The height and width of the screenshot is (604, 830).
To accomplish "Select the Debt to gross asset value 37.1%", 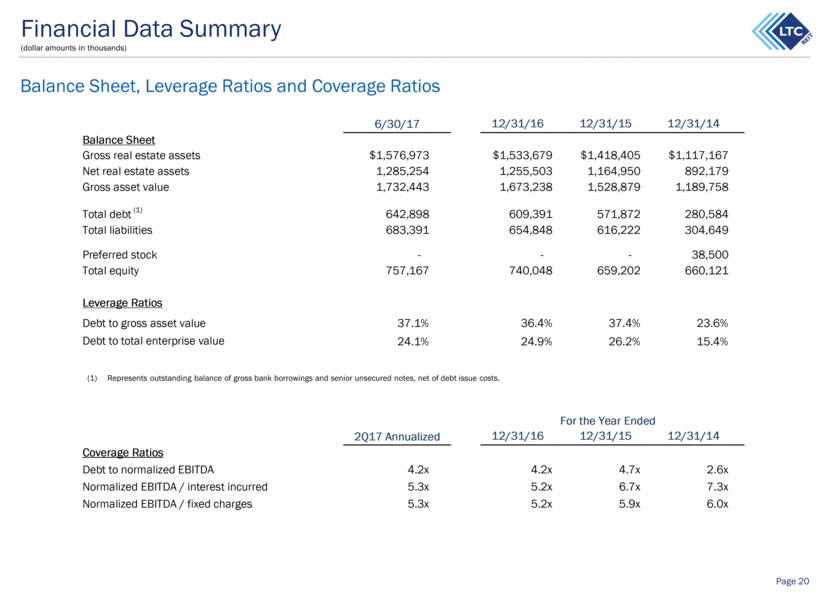I will (x=413, y=323).
